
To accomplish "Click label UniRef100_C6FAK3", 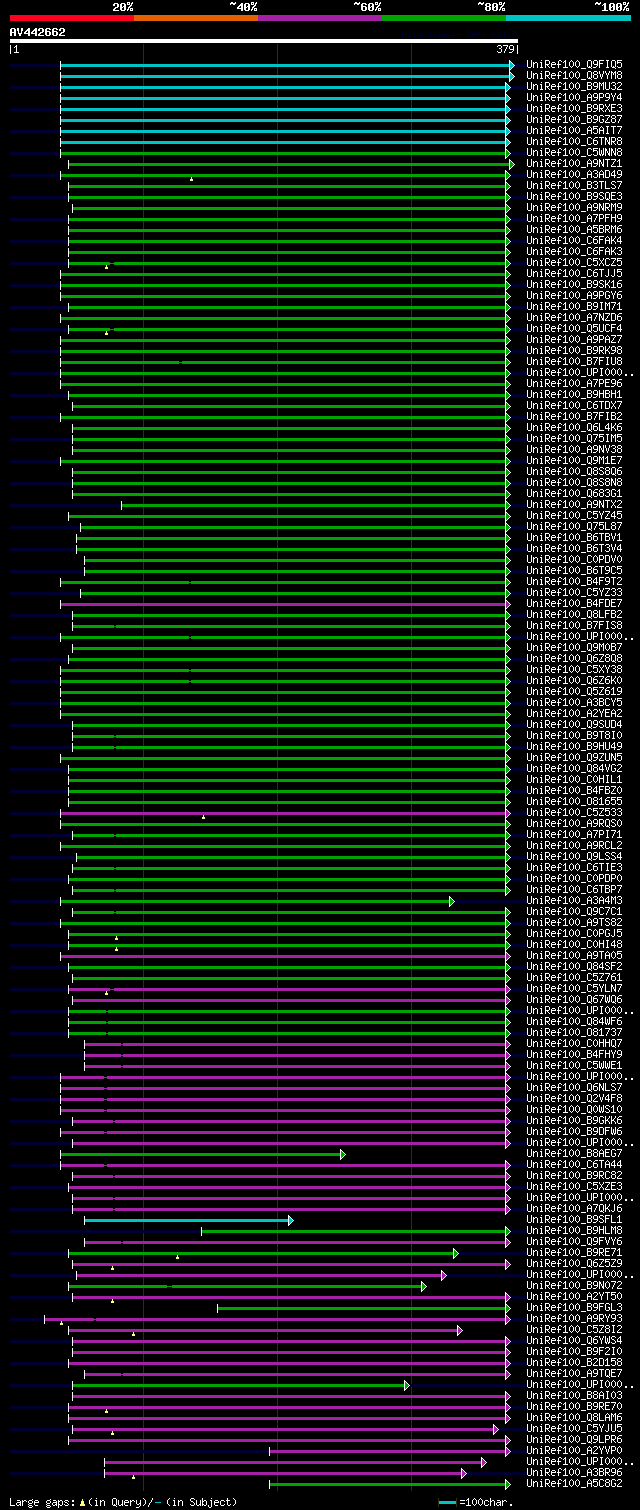I will tap(574, 251).
